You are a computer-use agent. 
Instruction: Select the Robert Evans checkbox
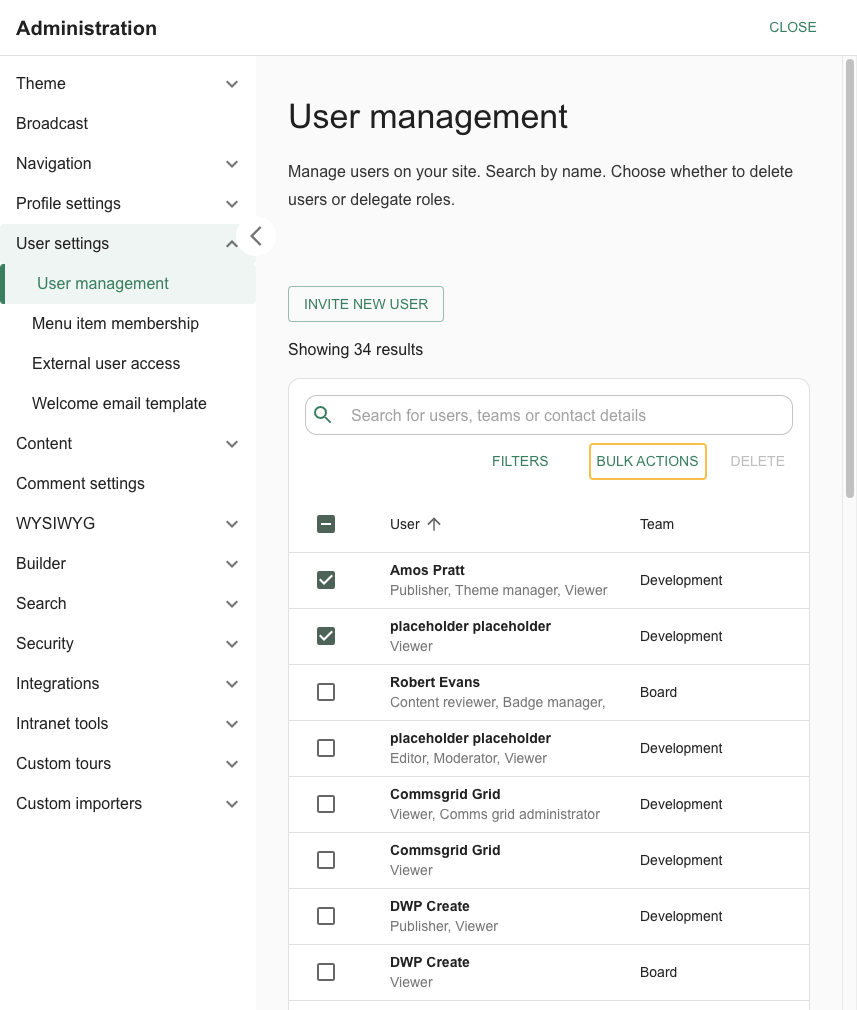coord(326,692)
